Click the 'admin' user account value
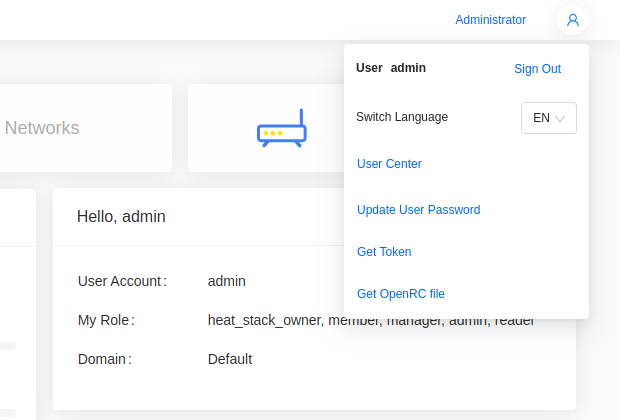The image size is (620, 420). [227, 281]
